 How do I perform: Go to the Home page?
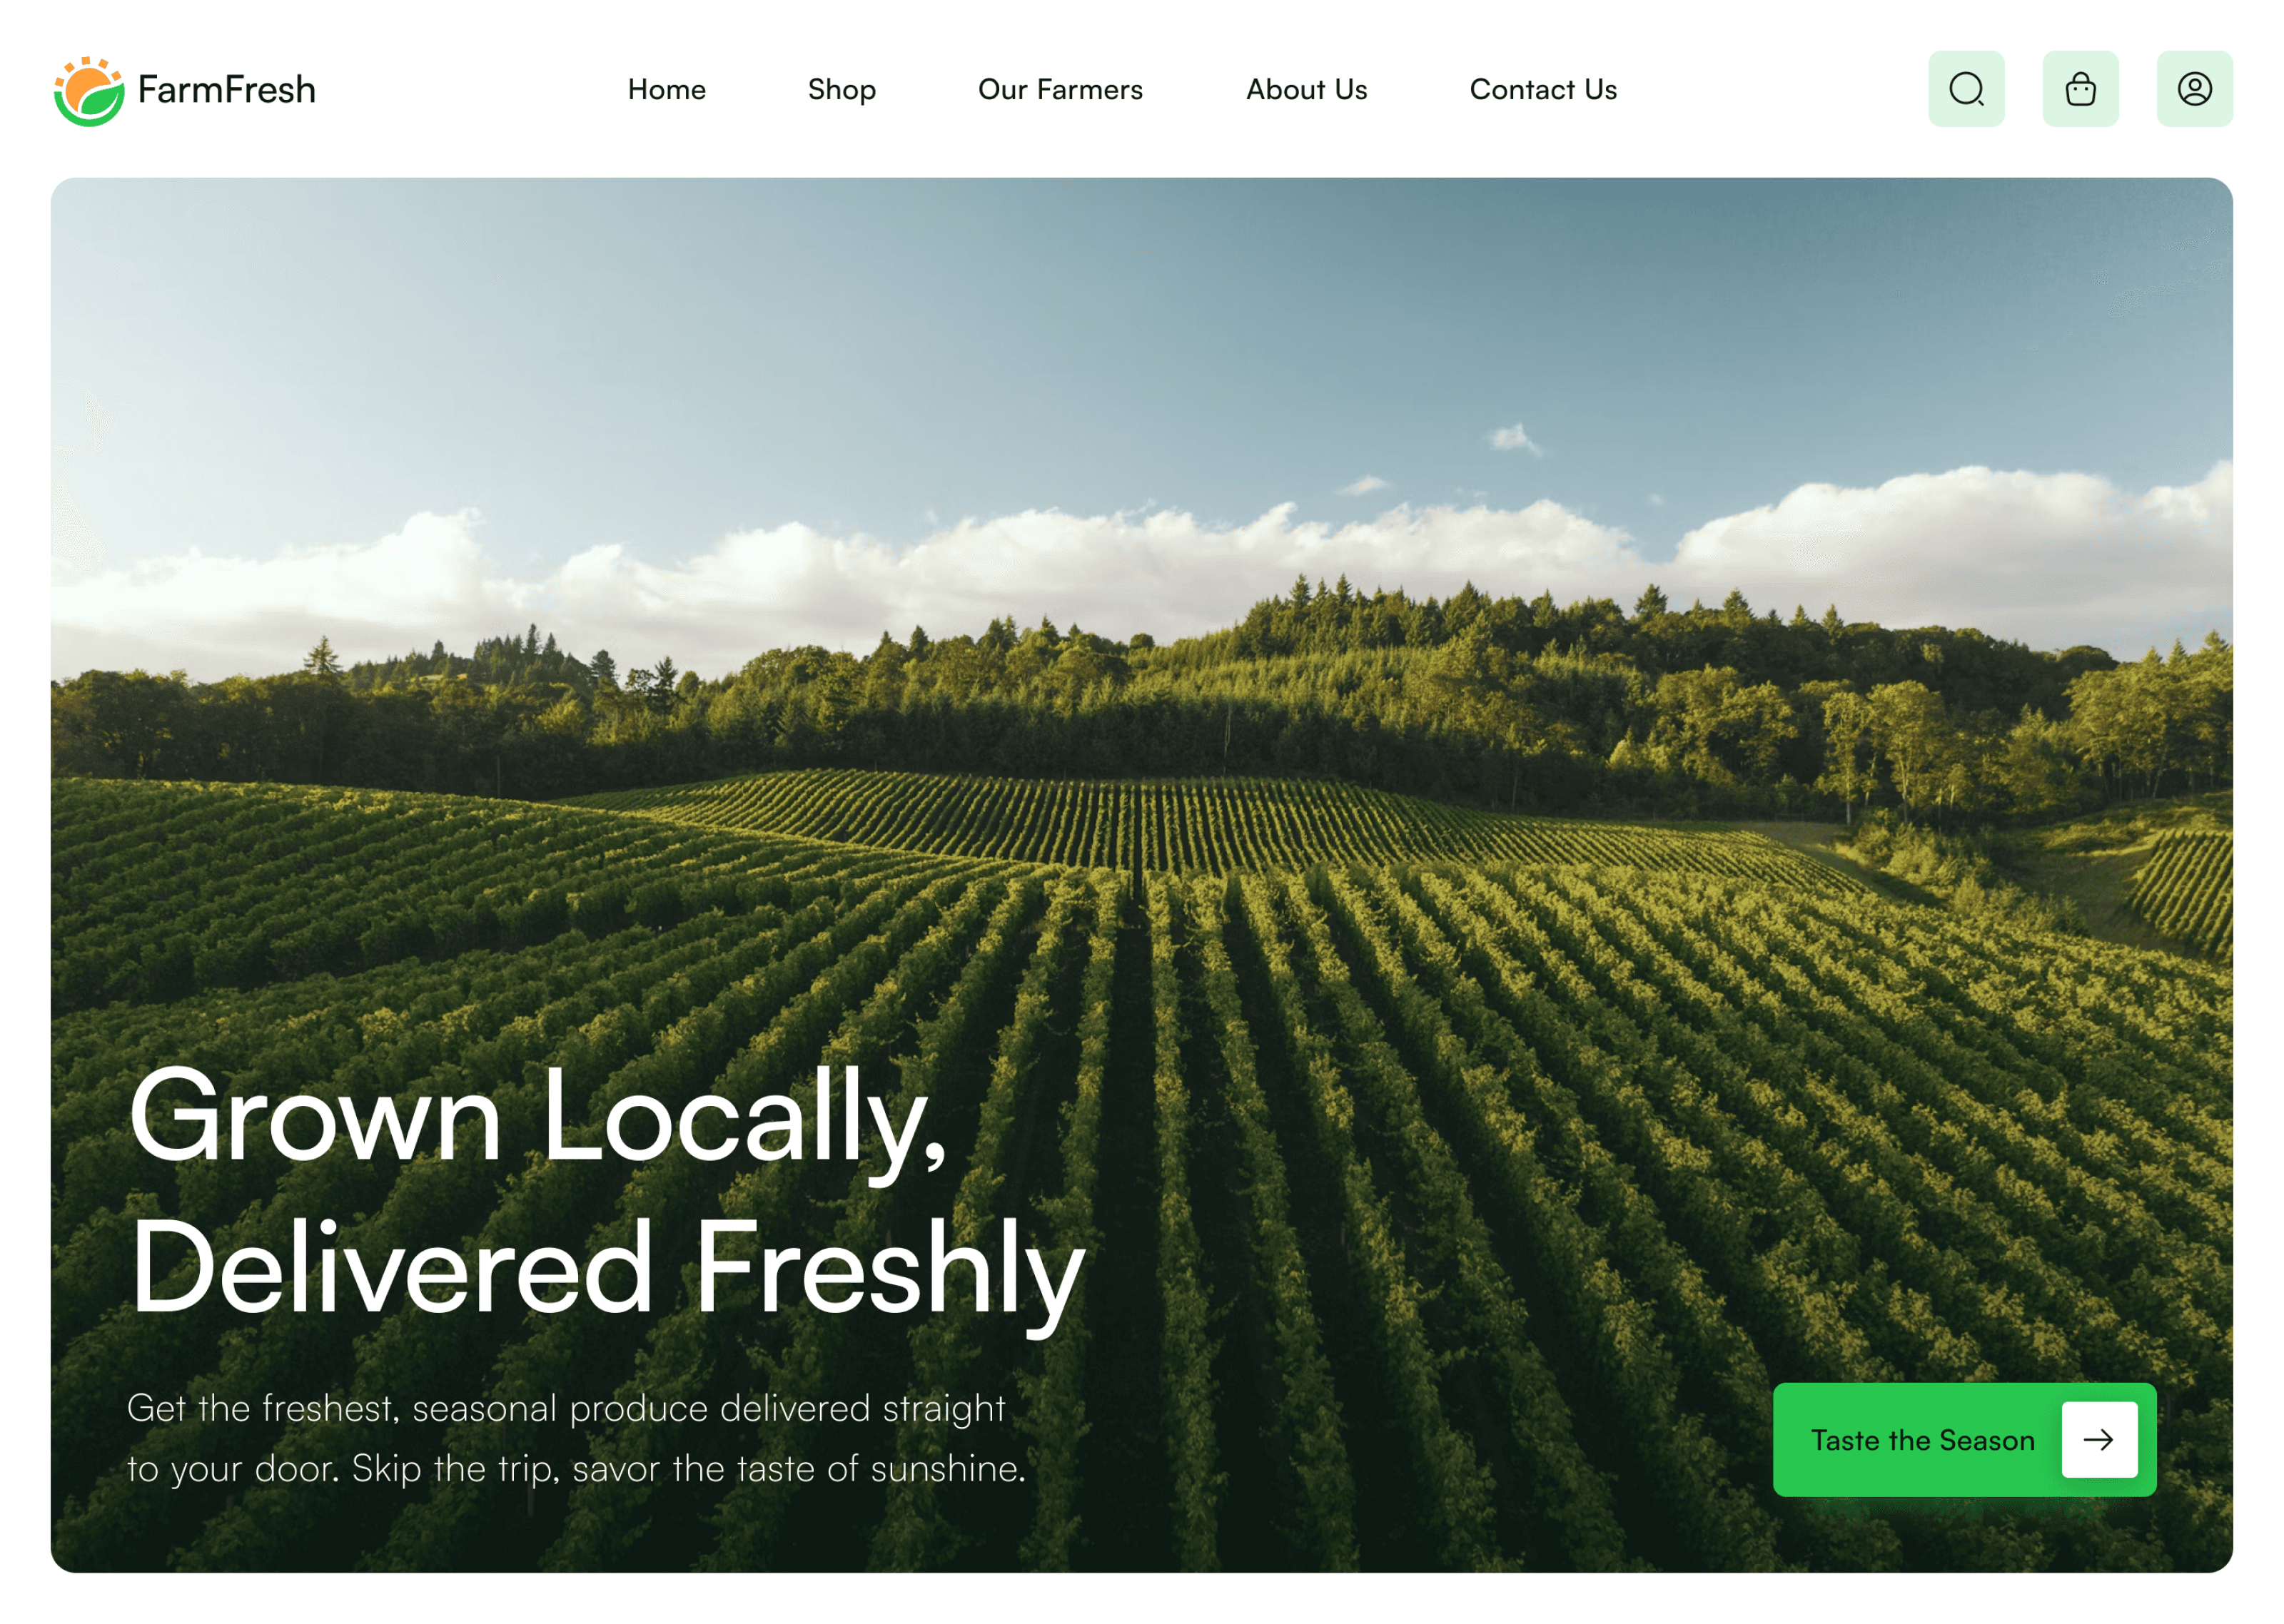pos(666,90)
